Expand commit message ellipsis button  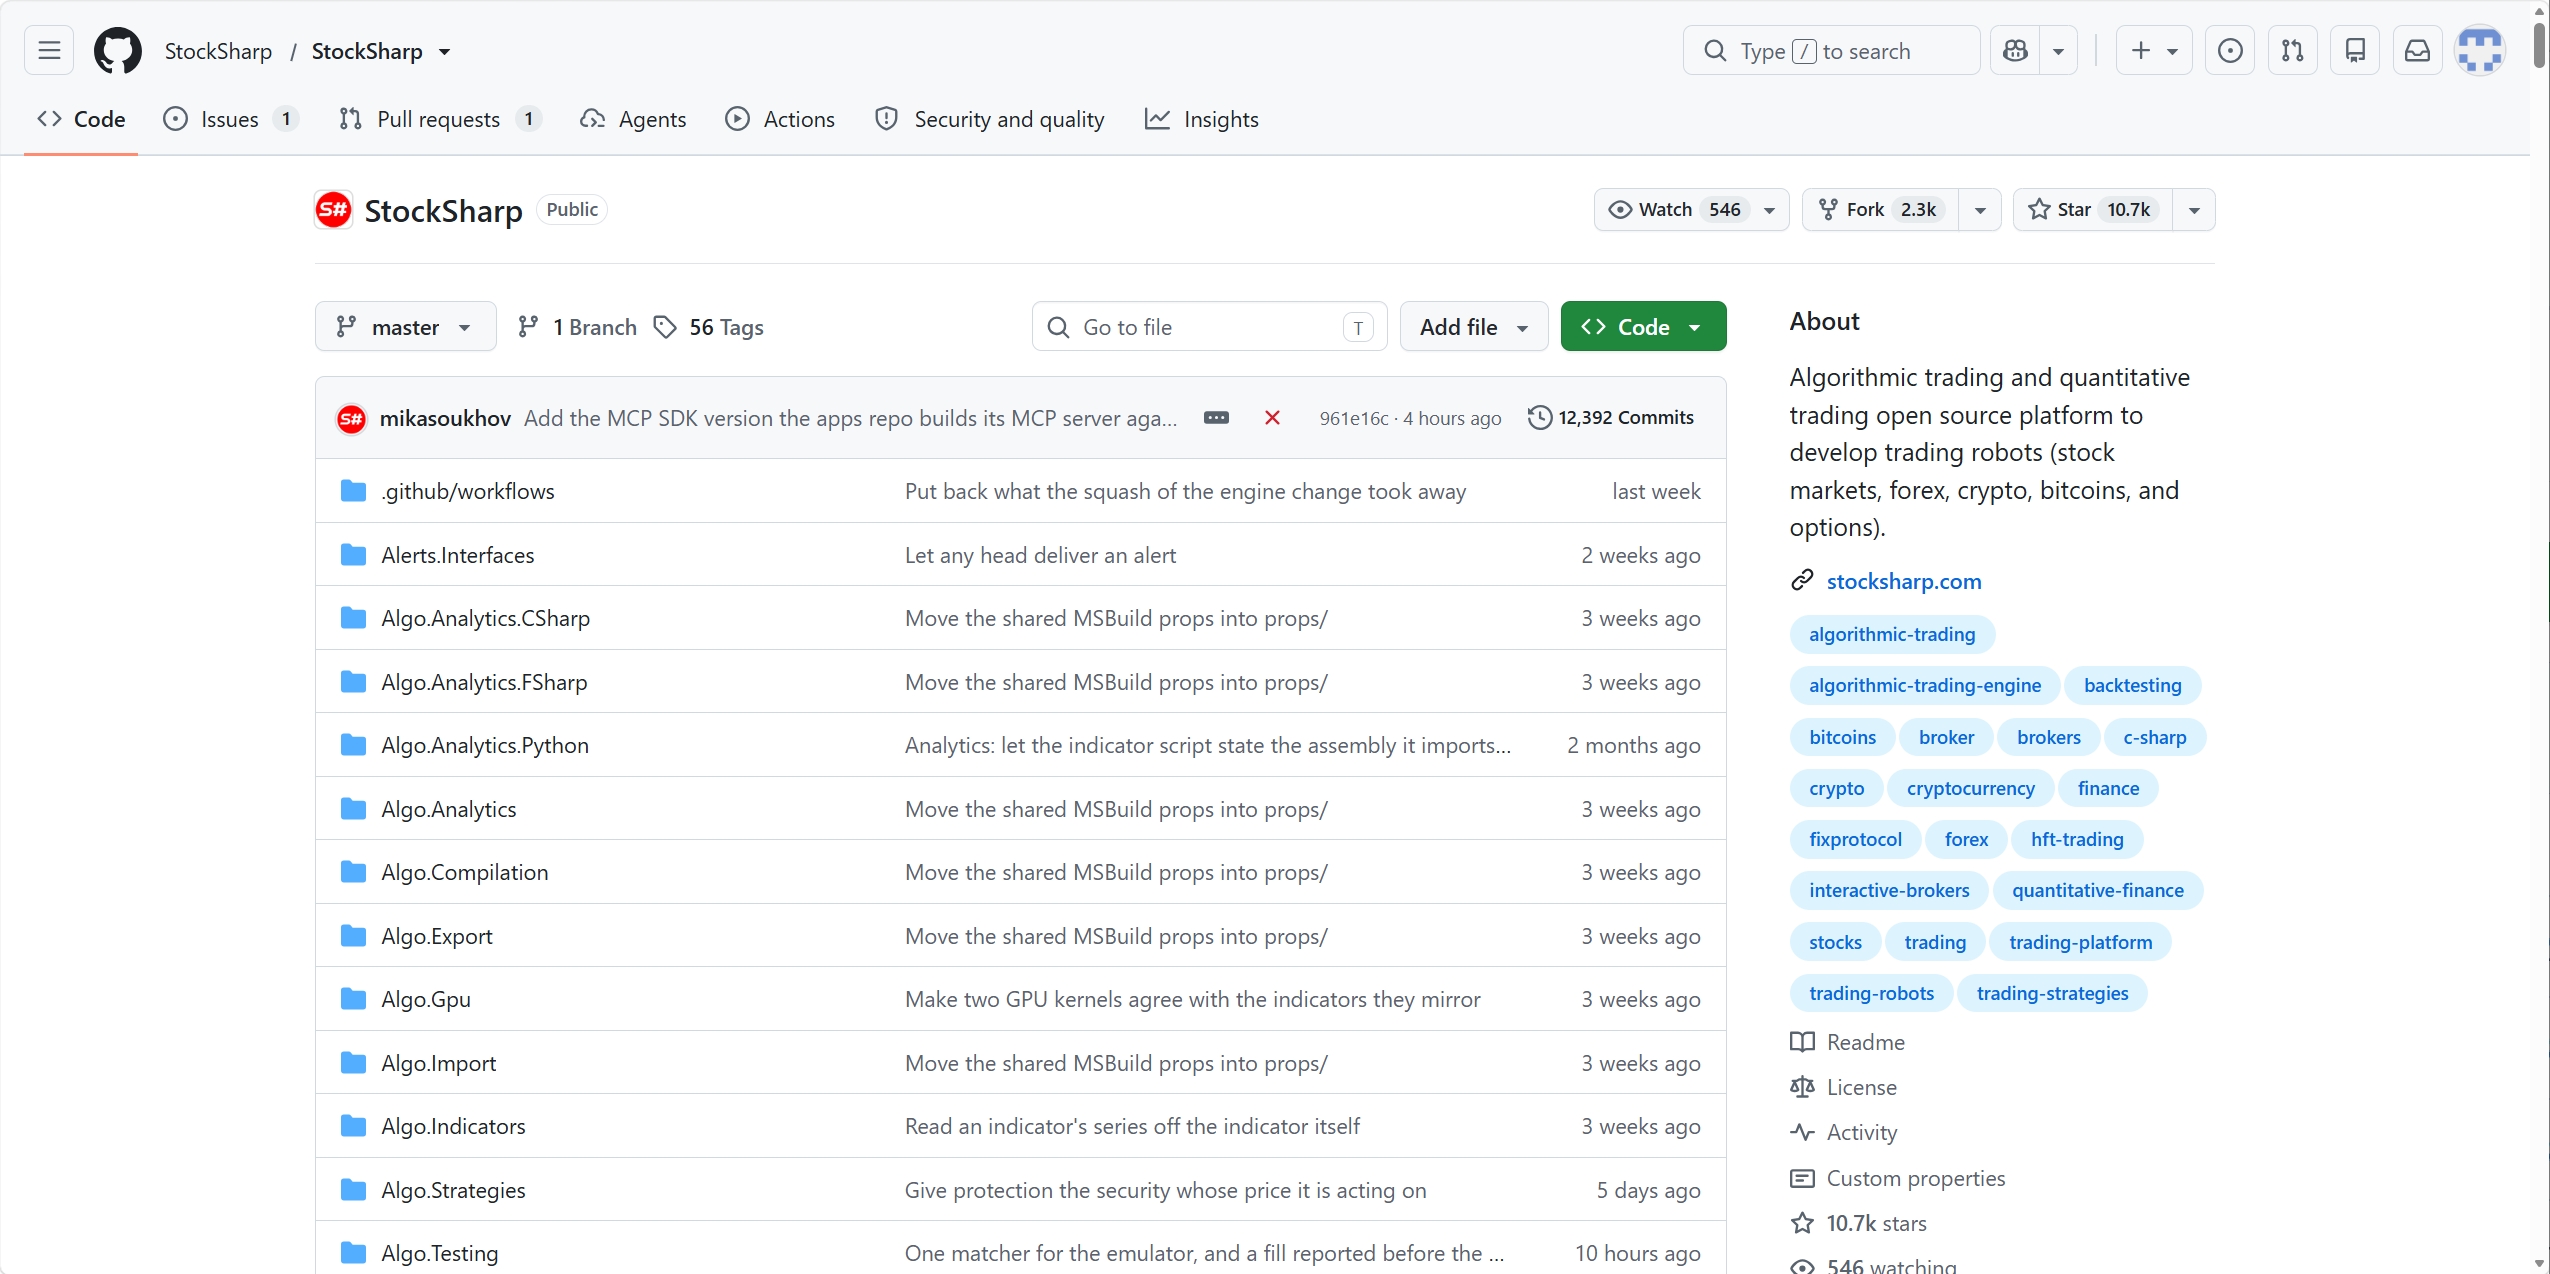click(x=1216, y=417)
